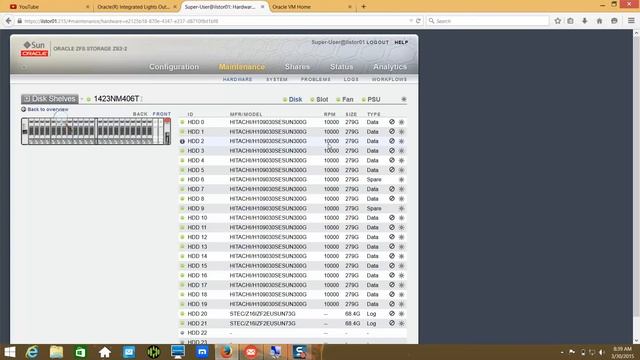Screen dimensions: 640x360
Task: Toggle the locate LED for HDD 18
Action: pyautogui.click(x=401, y=294)
